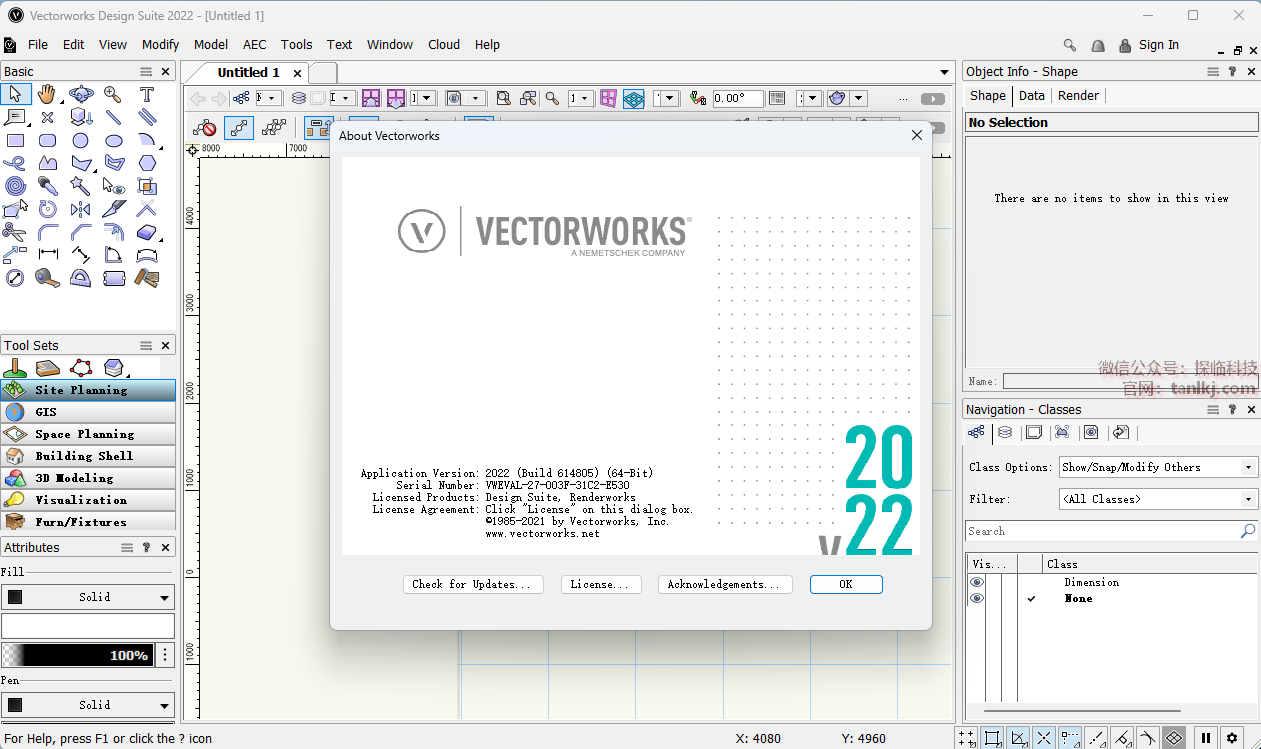Switch to the Render tab
The image size is (1261, 749).
[1078, 96]
